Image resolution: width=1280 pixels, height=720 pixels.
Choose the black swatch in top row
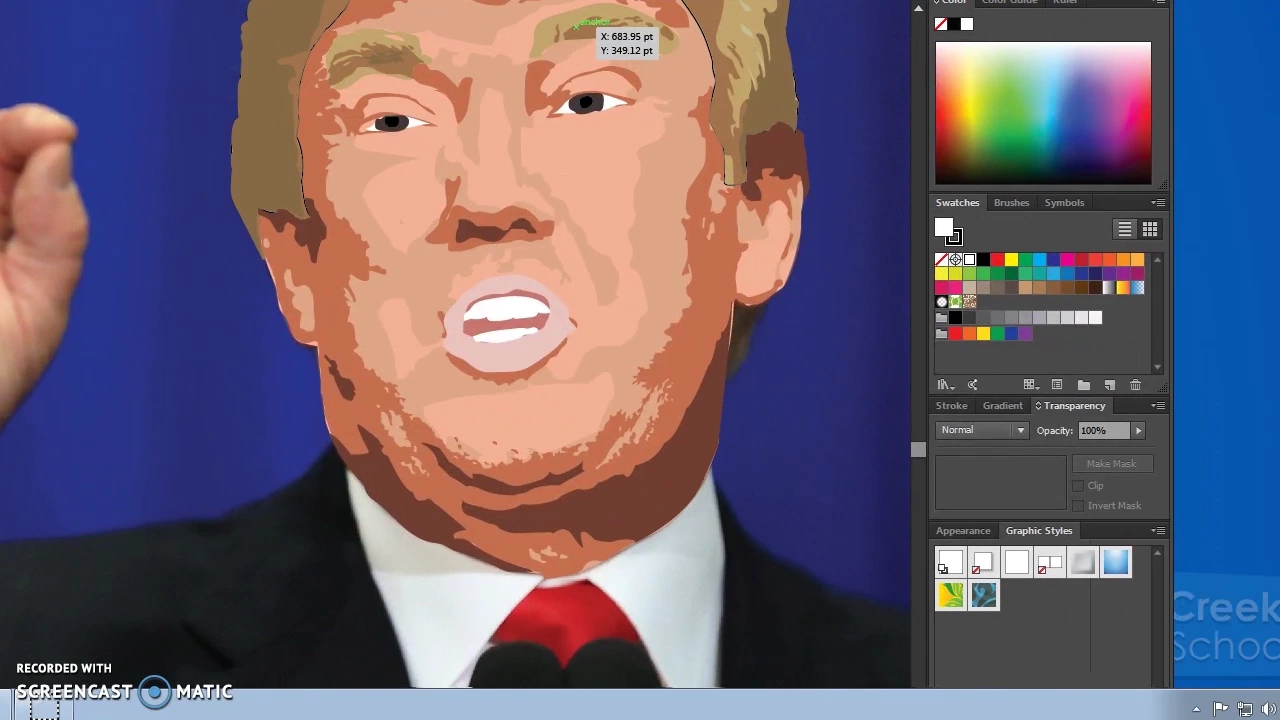983,260
